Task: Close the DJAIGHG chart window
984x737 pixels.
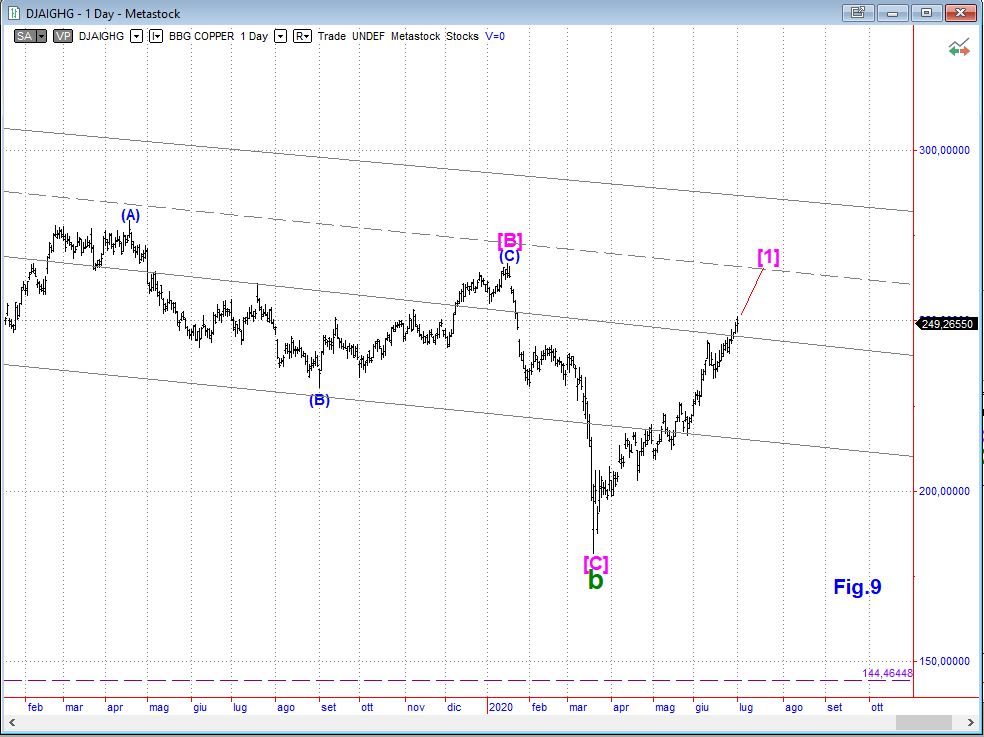Action: click(x=960, y=12)
